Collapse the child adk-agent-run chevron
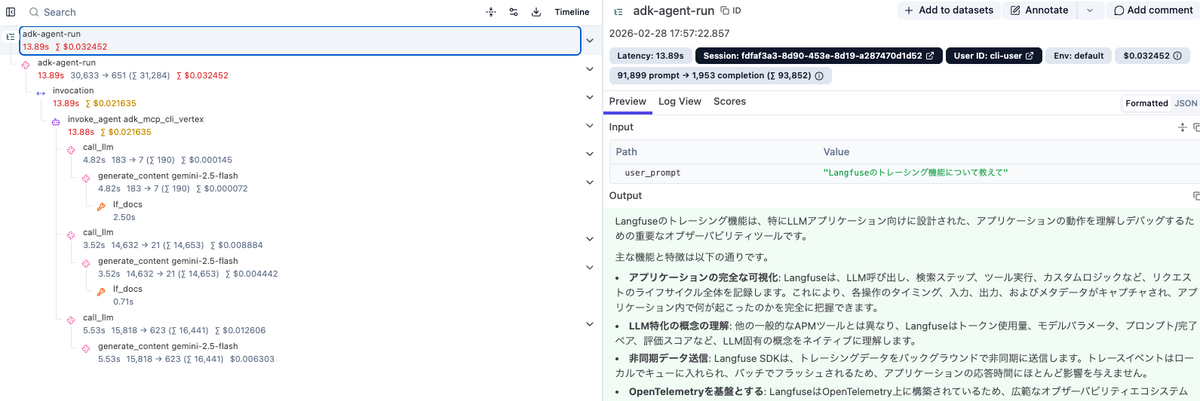 [x=589, y=69]
